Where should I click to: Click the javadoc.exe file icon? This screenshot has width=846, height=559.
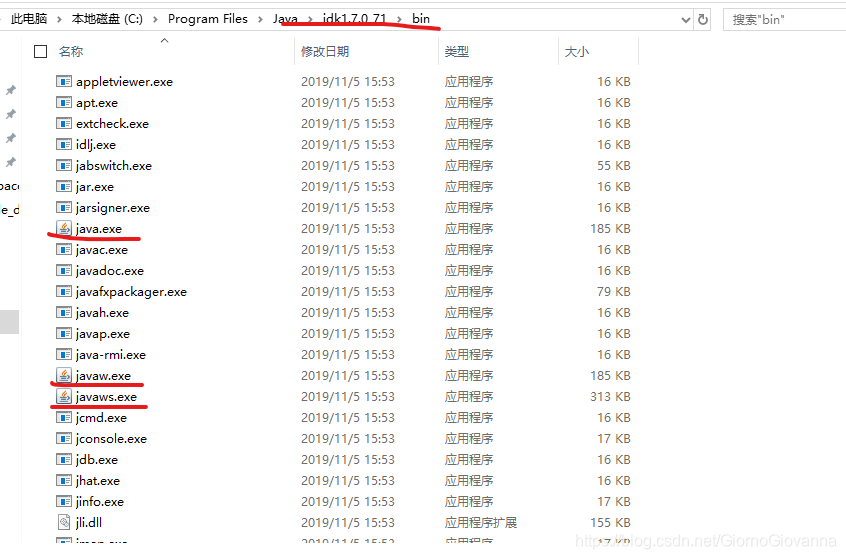pos(64,271)
